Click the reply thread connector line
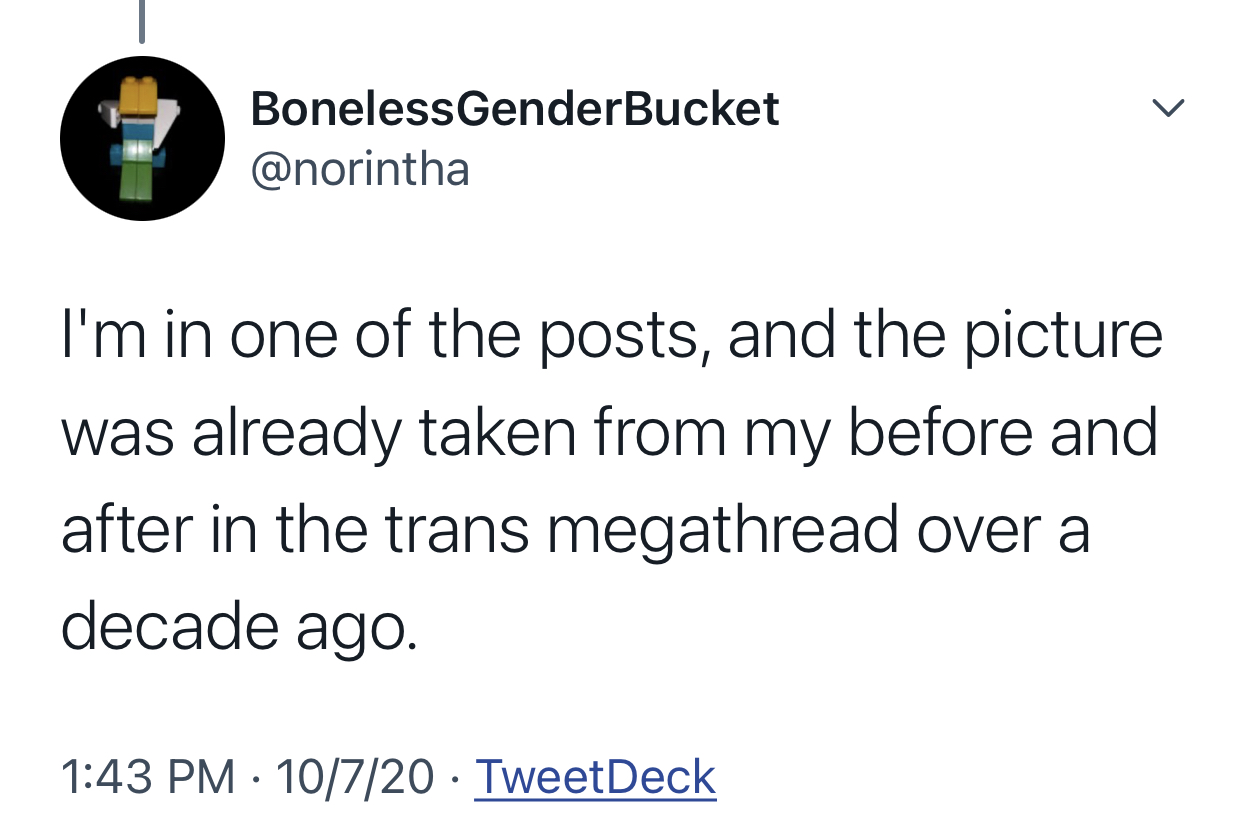 click(141, 21)
